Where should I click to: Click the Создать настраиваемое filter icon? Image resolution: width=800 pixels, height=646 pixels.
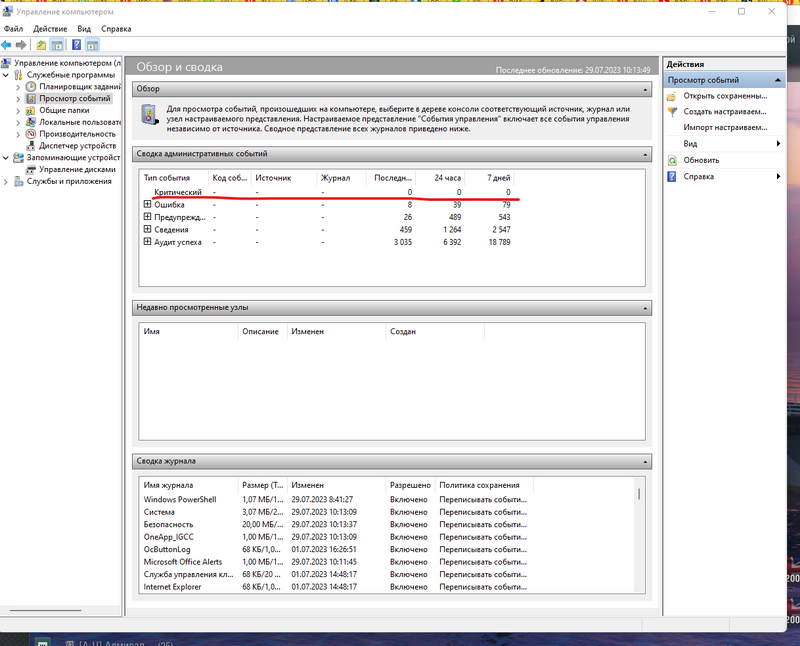pos(672,112)
